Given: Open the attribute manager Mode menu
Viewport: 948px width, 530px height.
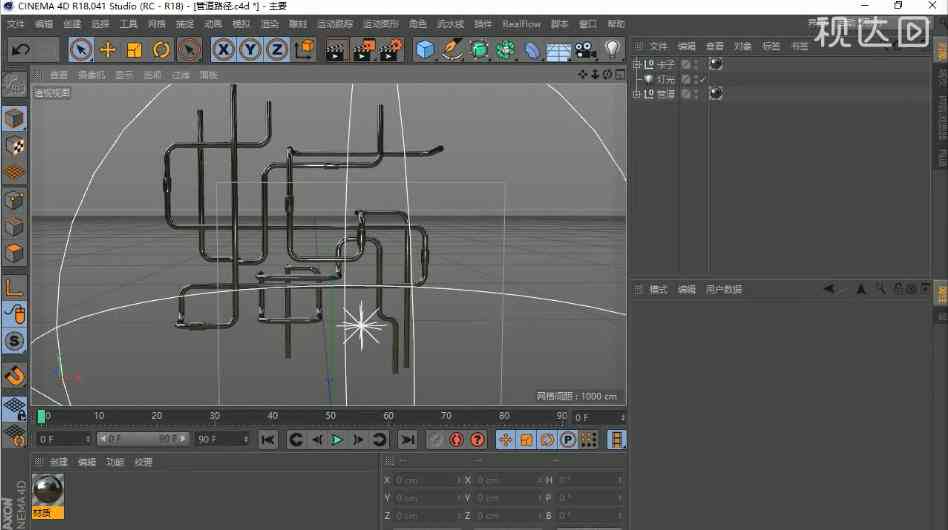Looking at the screenshot, I should tap(658, 289).
